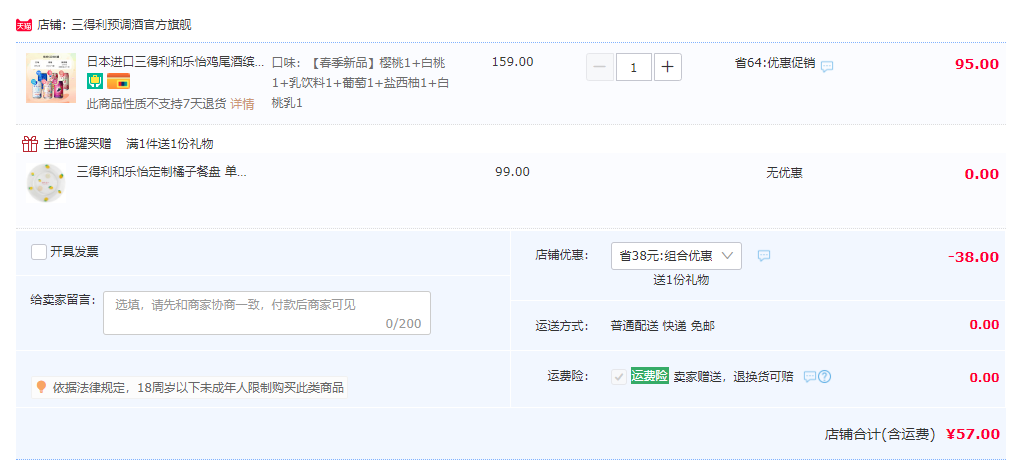Image resolution: width=1022 pixels, height=467 pixels.
Task: Click the 无优惠 text in the gift row
Action: pyautogui.click(x=784, y=173)
